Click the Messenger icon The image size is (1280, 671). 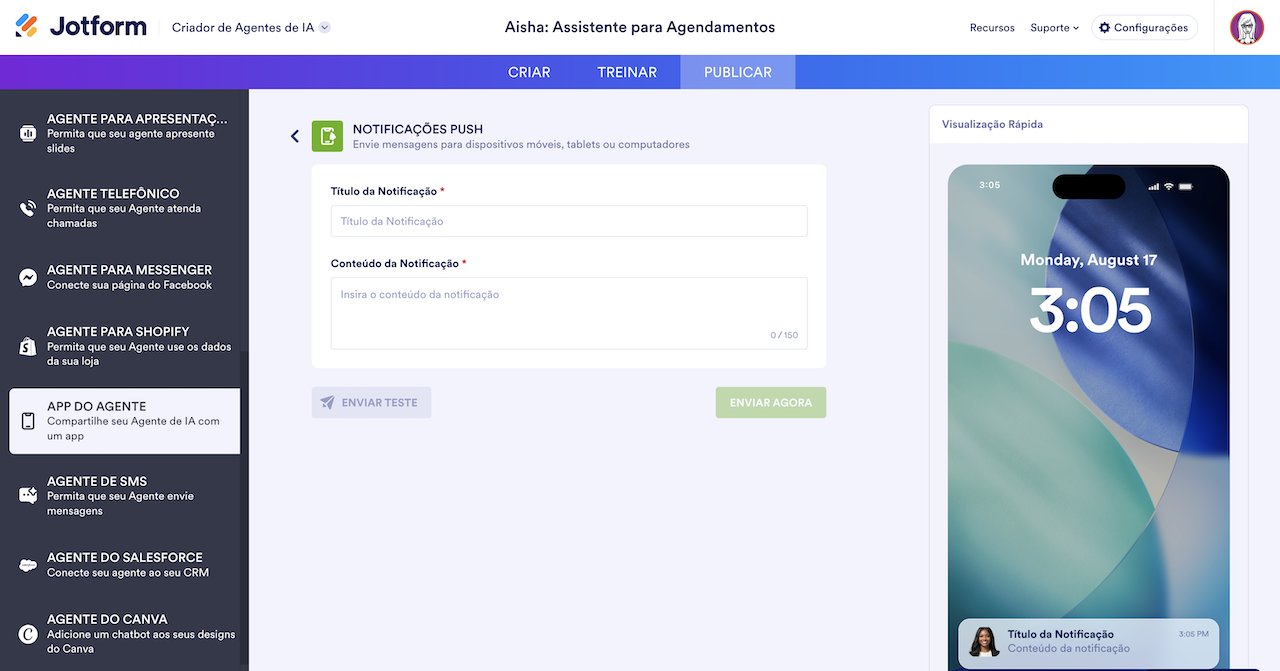pyautogui.click(x=28, y=277)
